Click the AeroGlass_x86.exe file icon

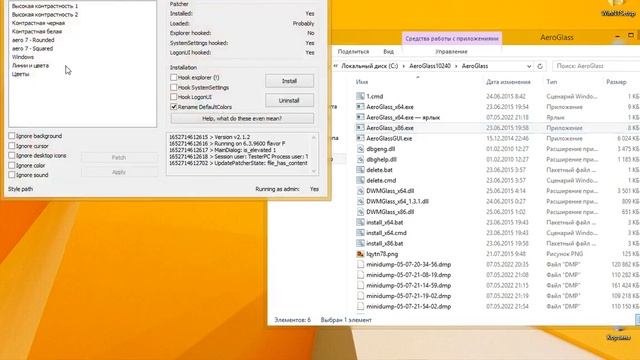pyautogui.click(x=360, y=128)
